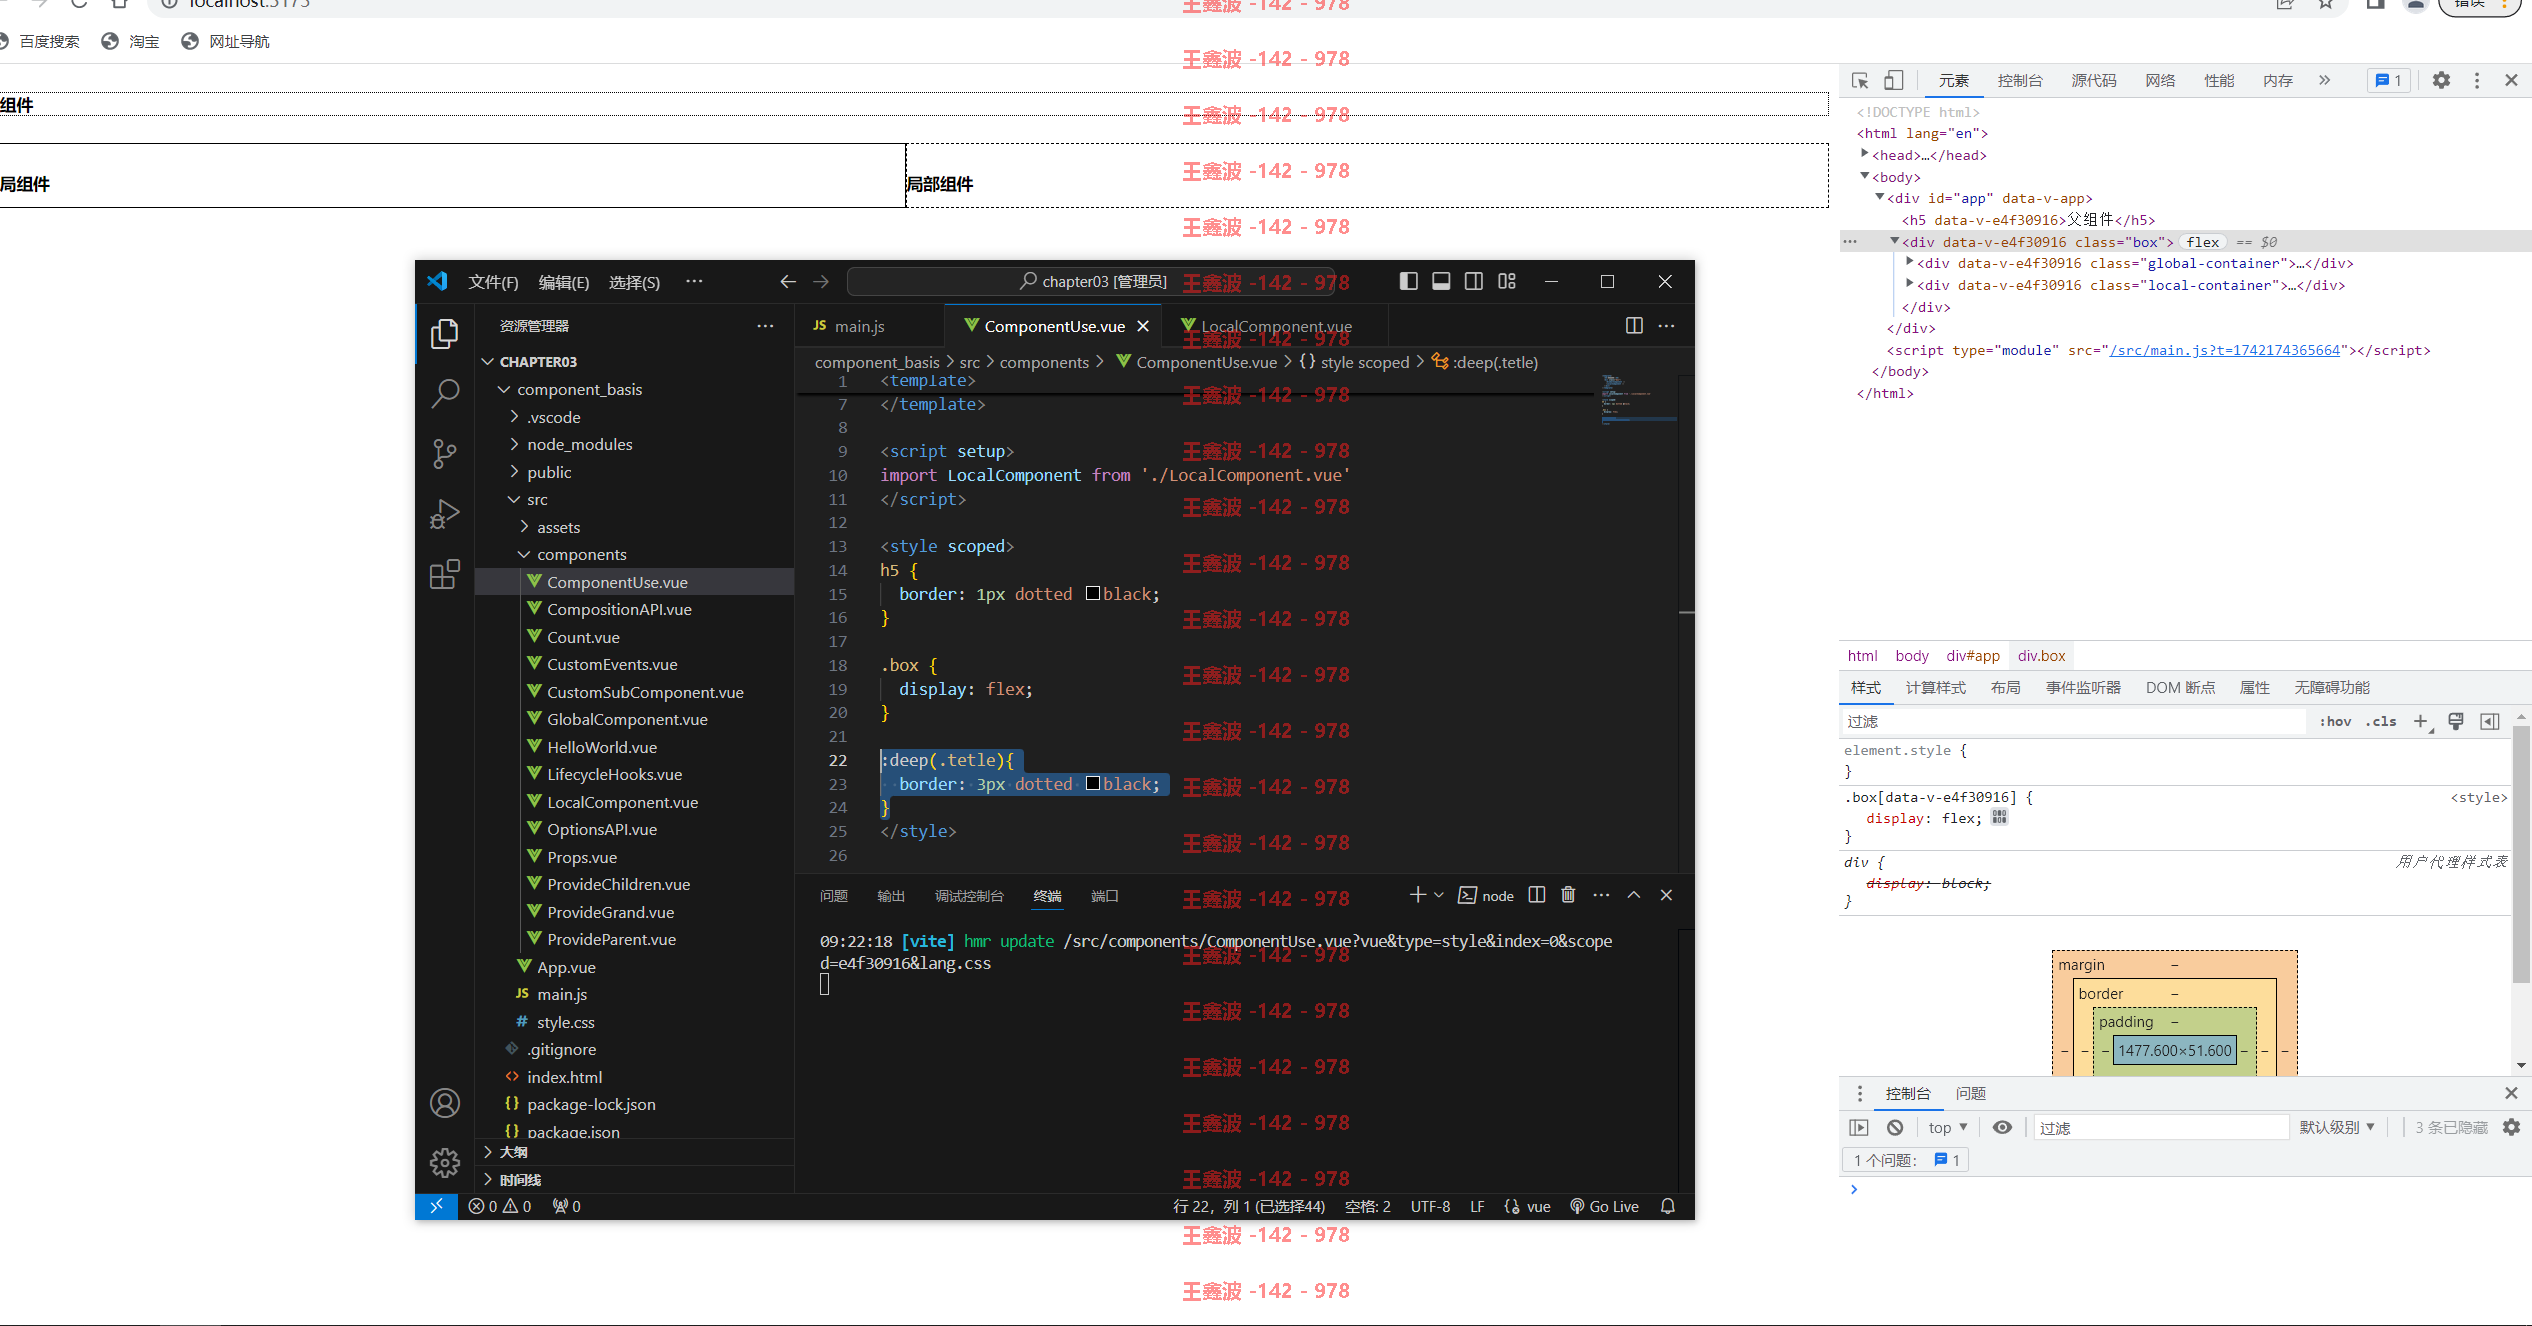
Task: Open the launch profile dropdown beside the terminal plus
Action: tap(1439, 895)
